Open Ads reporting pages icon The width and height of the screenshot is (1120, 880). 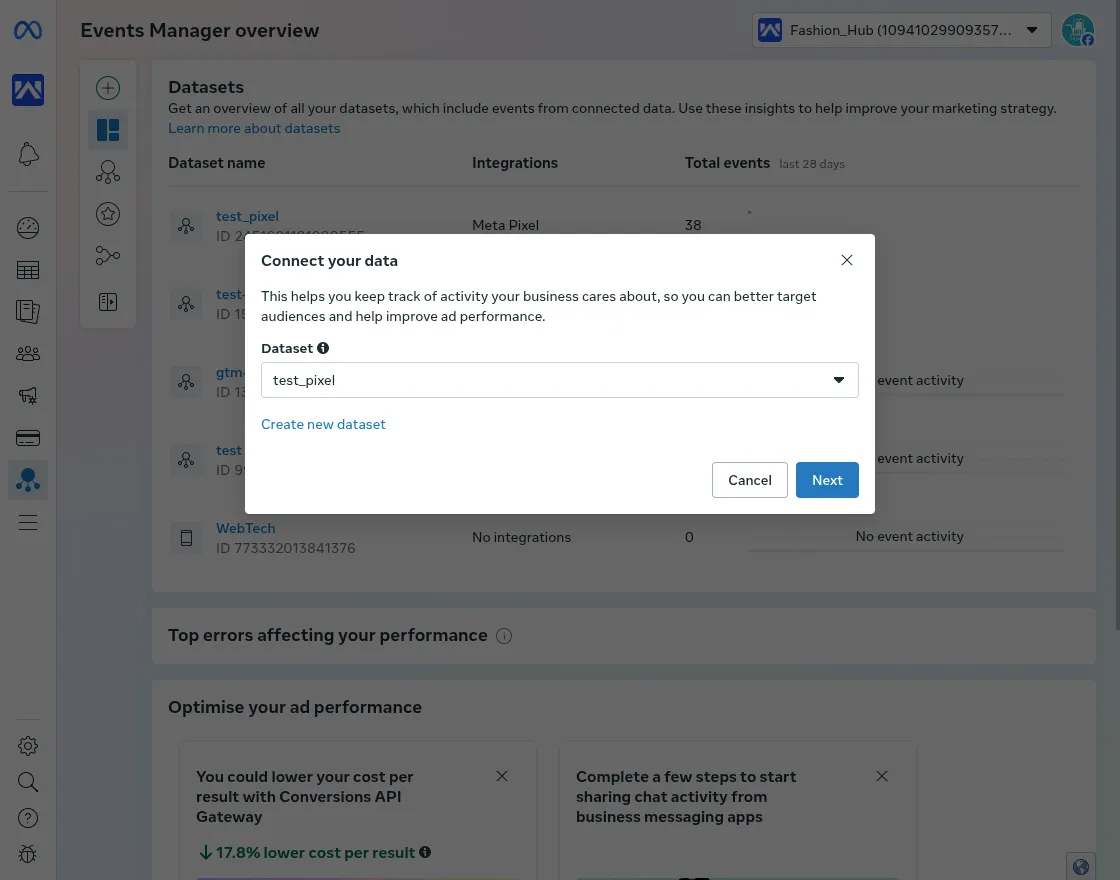tap(28, 311)
